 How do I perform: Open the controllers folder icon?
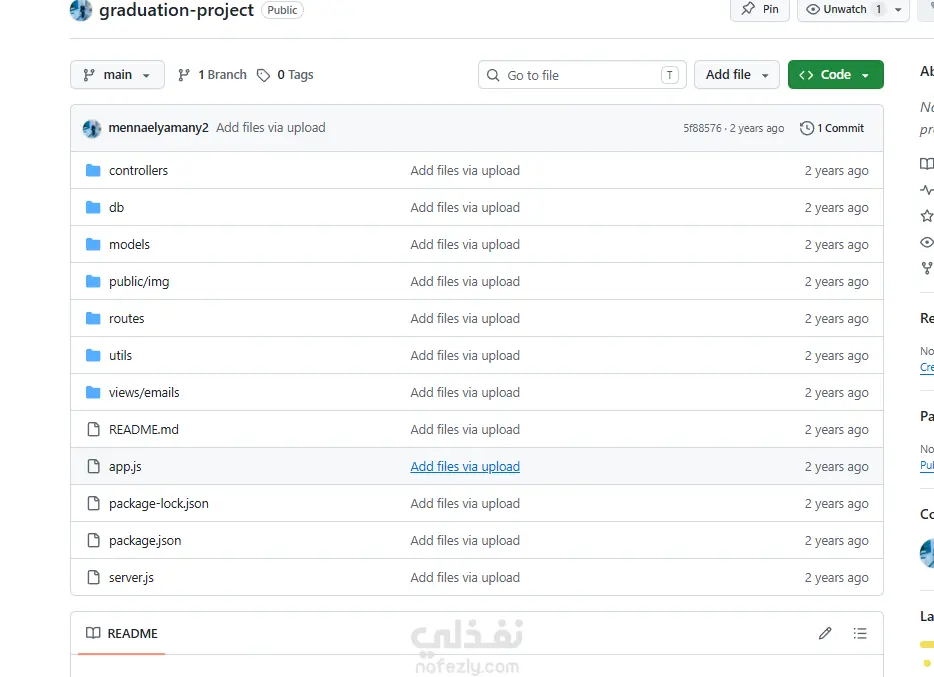93,170
